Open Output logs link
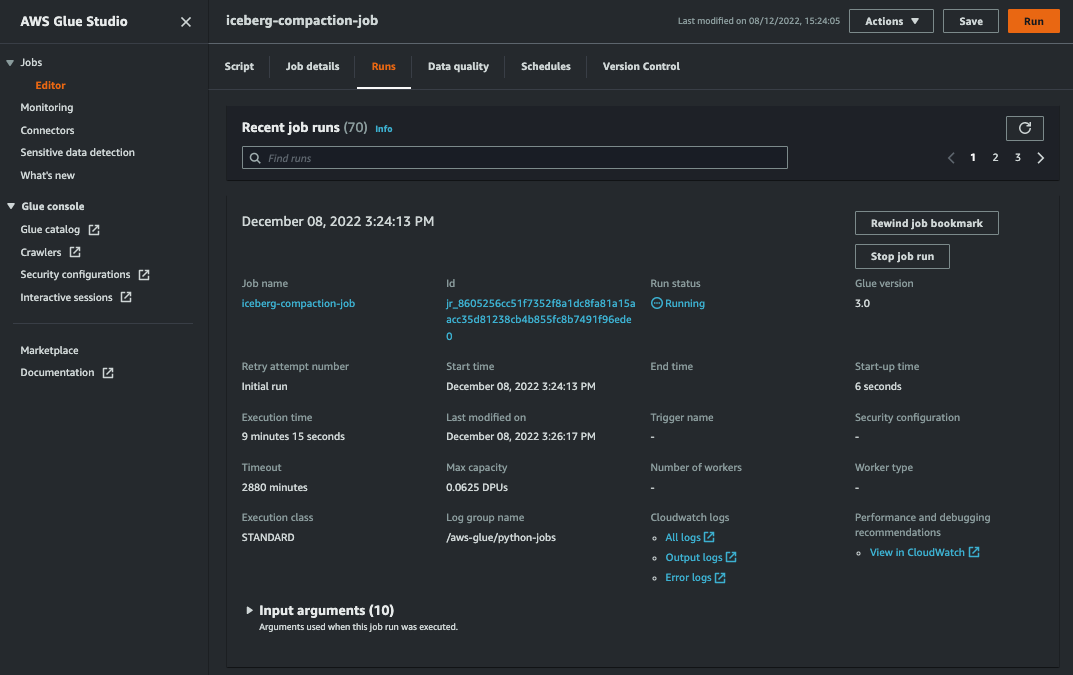 coord(694,557)
